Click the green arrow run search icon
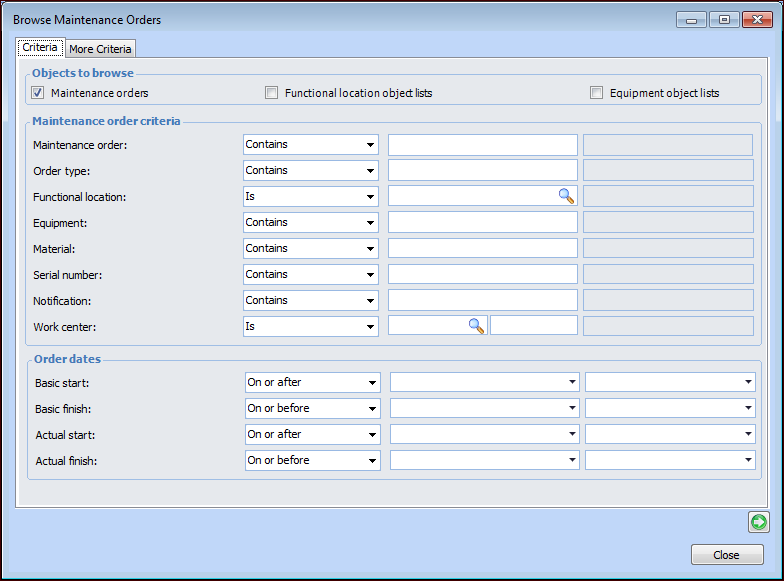This screenshot has height=581, width=784. coord(758,522)
